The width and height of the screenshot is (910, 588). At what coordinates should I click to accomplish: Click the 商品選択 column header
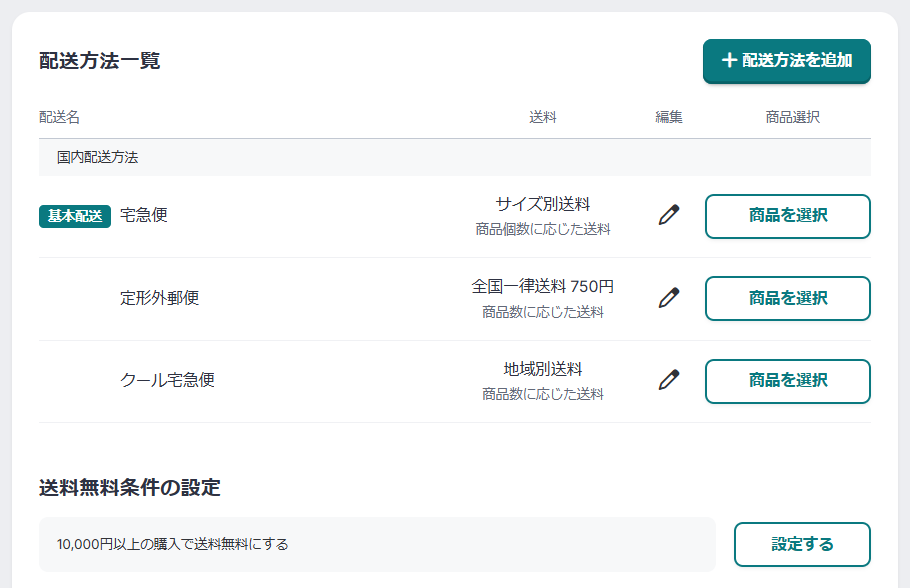[792, 117]
